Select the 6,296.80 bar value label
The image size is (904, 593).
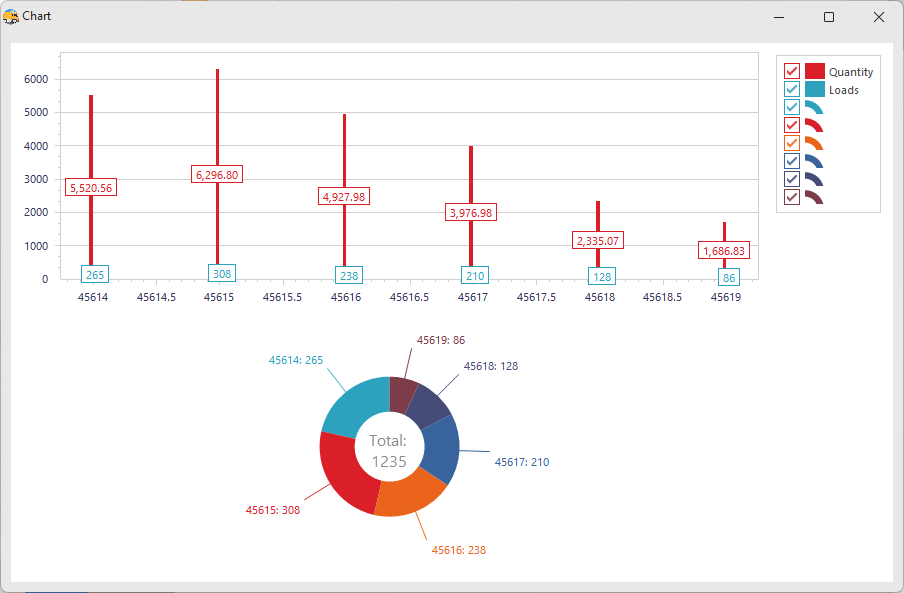(x=217, y=175)
